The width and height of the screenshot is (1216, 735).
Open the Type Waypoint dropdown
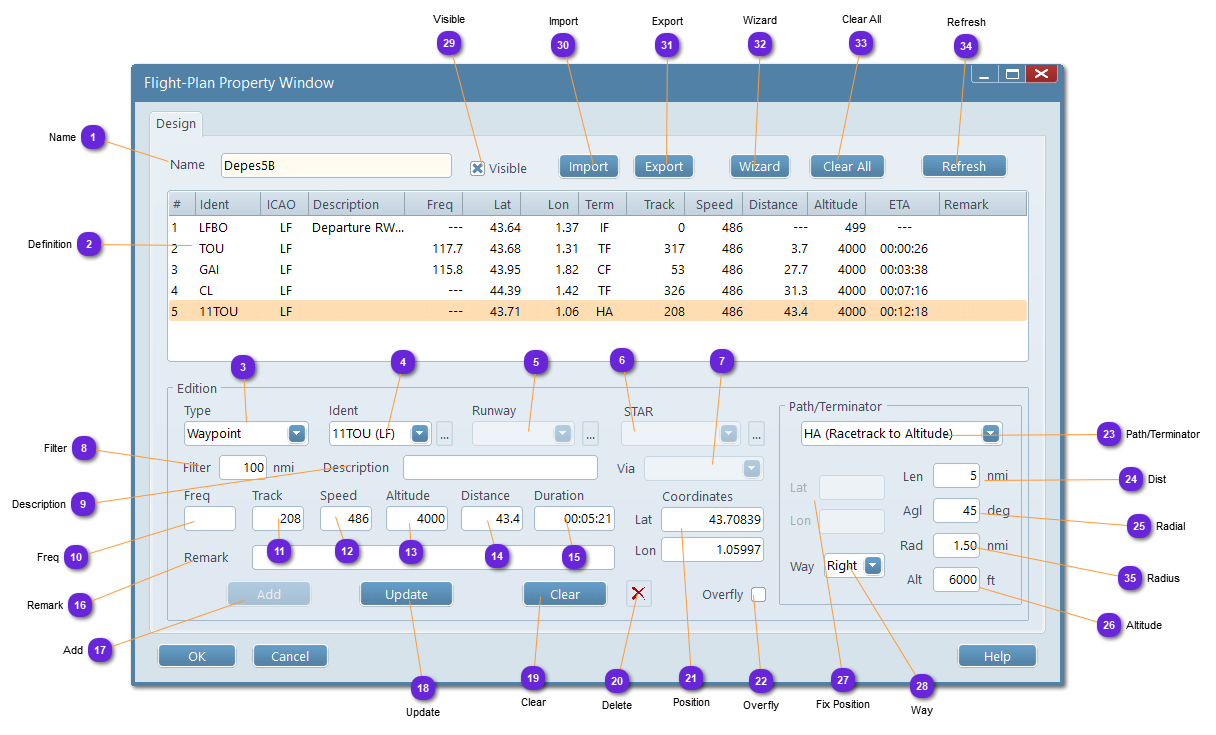(296, 433)
